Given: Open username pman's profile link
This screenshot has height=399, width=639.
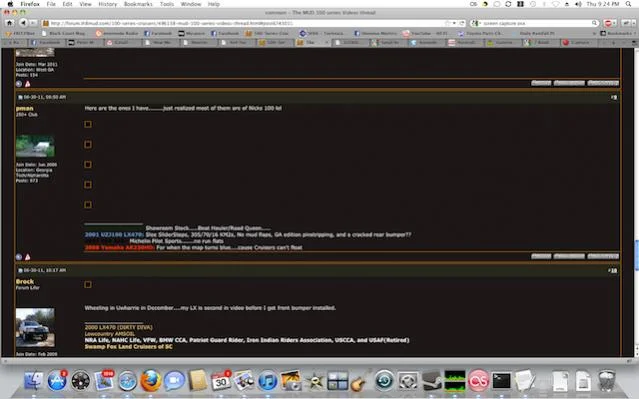Looking at the screenshot, I should click(24, 108).
